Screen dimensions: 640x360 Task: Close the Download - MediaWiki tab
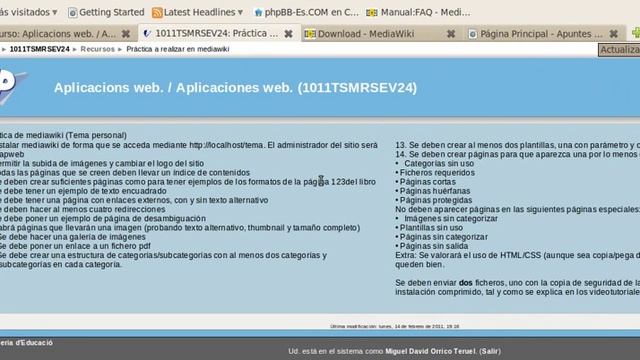(451, 34)
